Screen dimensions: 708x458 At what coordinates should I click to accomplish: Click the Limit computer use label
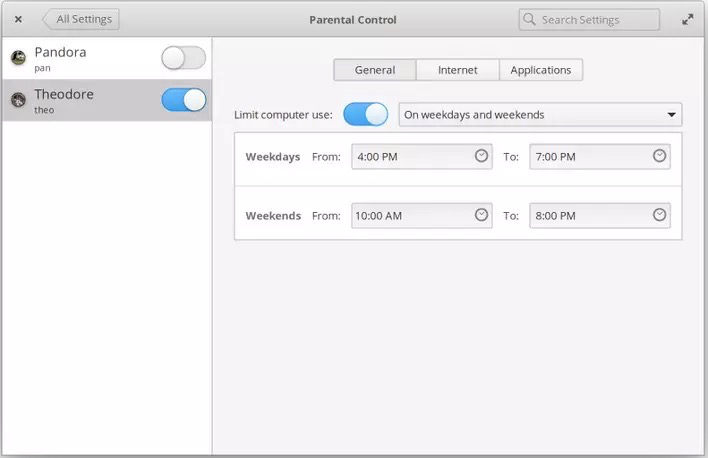click(283, 115)
